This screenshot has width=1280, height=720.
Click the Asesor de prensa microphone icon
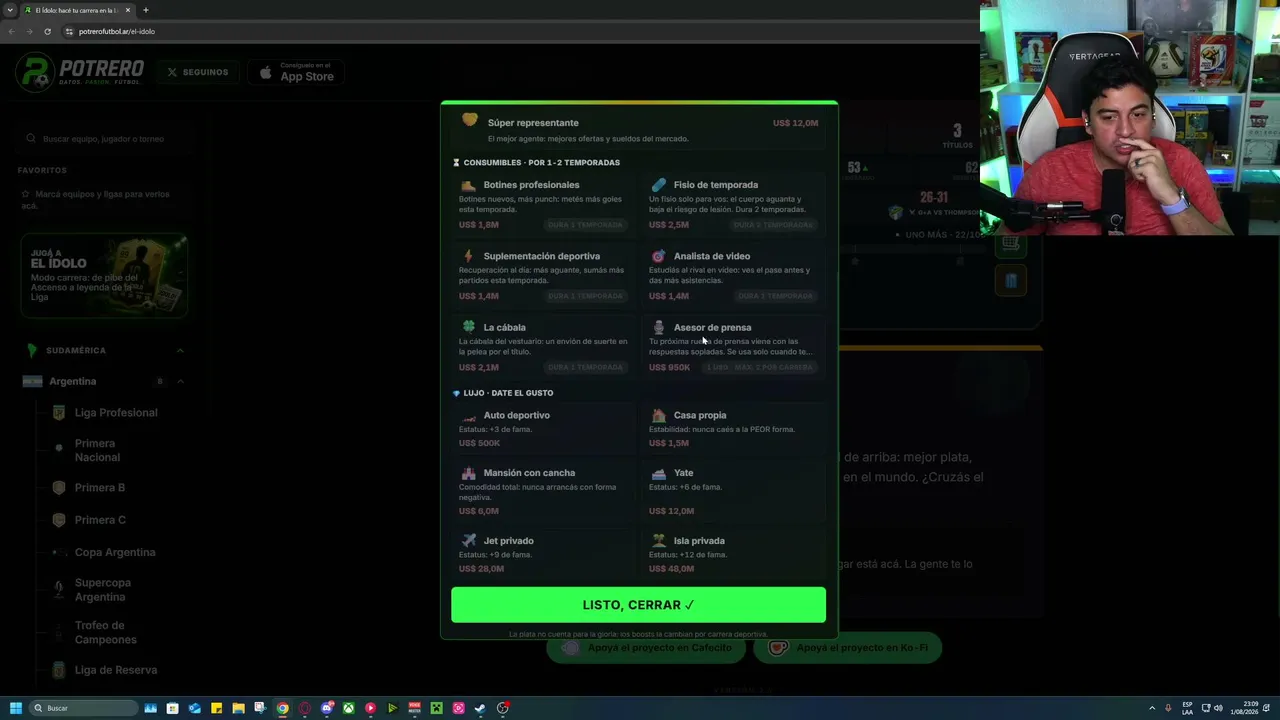click(x=658, y=327)
